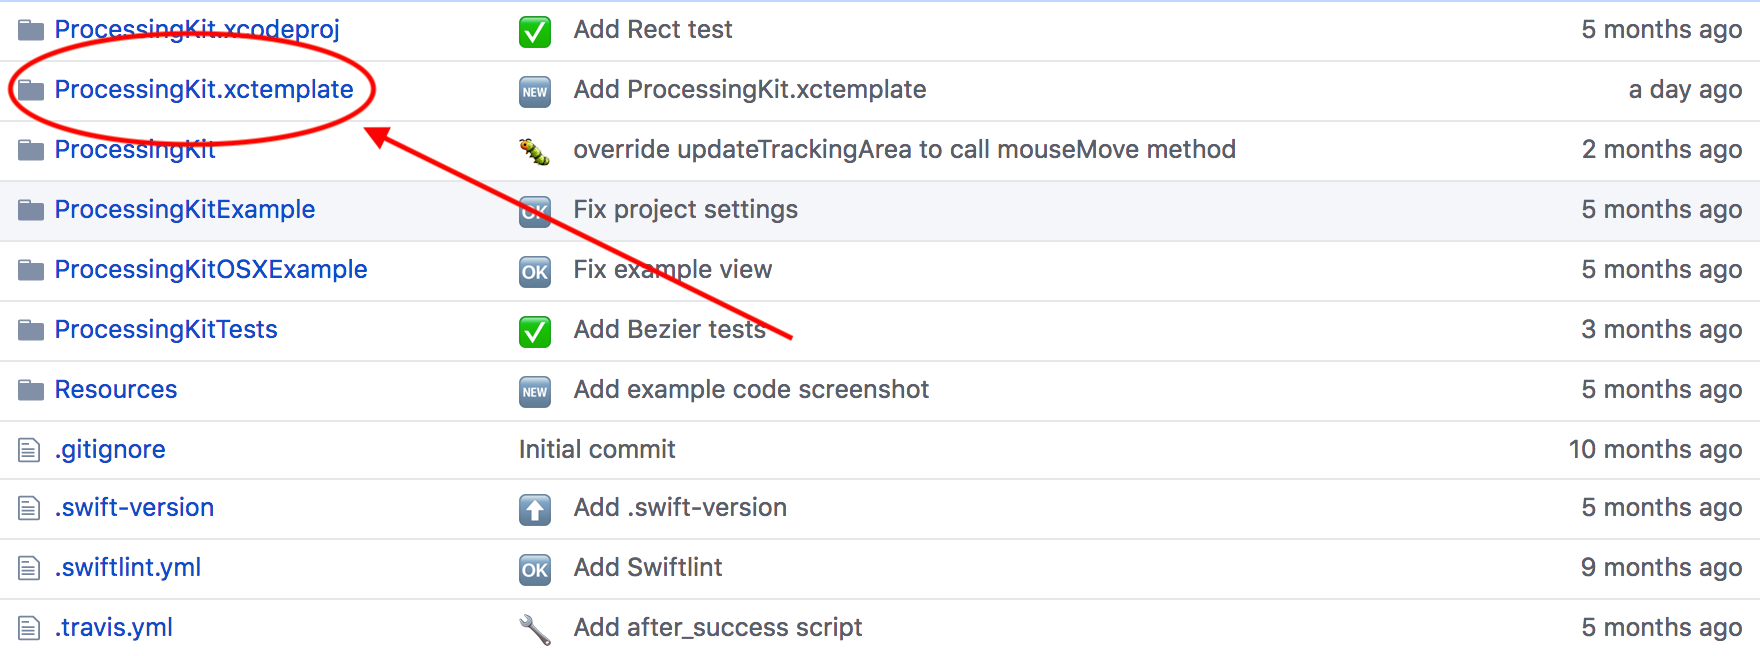
Task: Open the Fix project settings commit
Action: pos(686,209)
